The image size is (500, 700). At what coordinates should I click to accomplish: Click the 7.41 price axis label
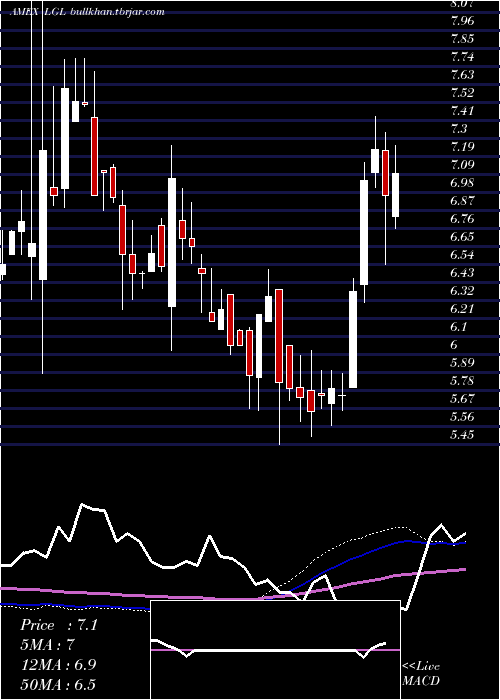(x=462, y=111)
